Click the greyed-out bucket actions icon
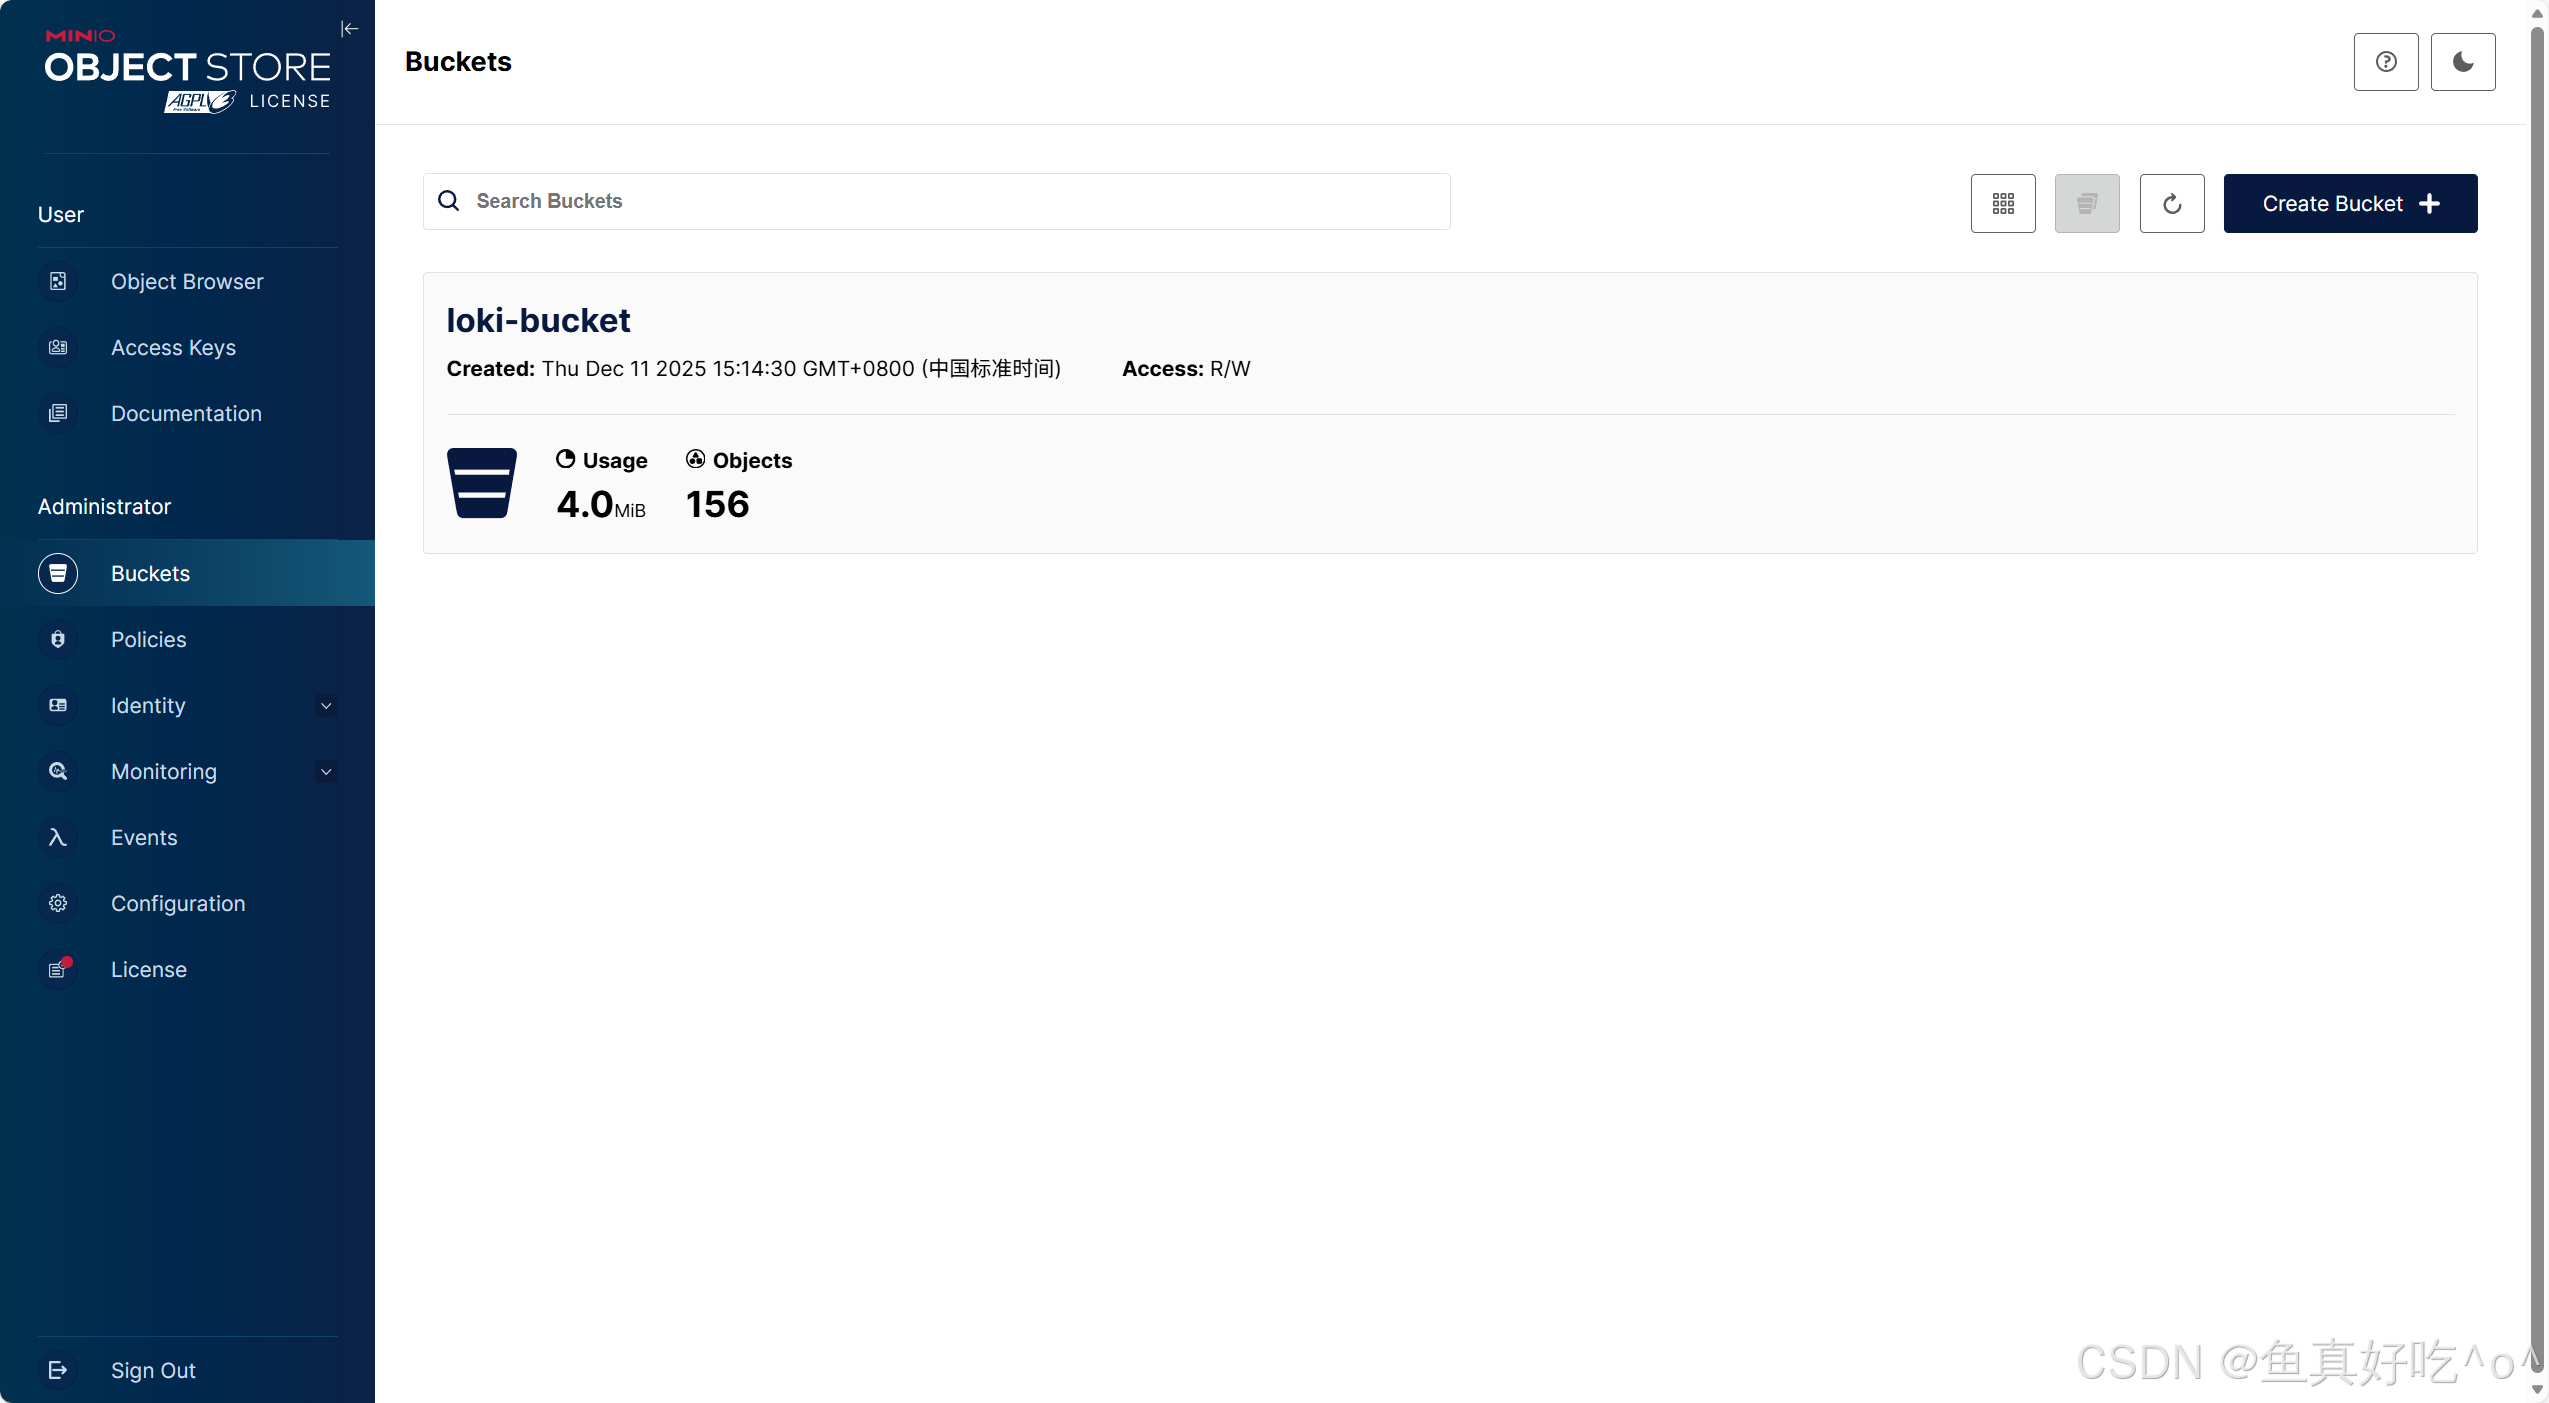Screen dimensions: 2549x1403 [x=2086, y=204]
